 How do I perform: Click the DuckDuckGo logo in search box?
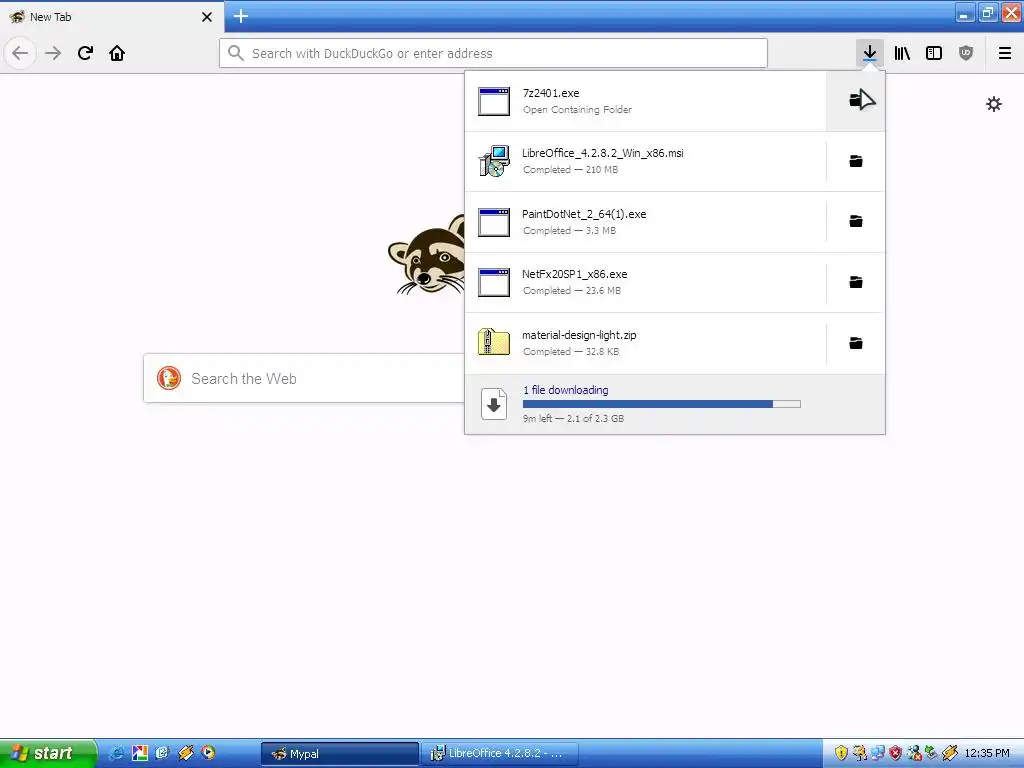pos(168,378)
